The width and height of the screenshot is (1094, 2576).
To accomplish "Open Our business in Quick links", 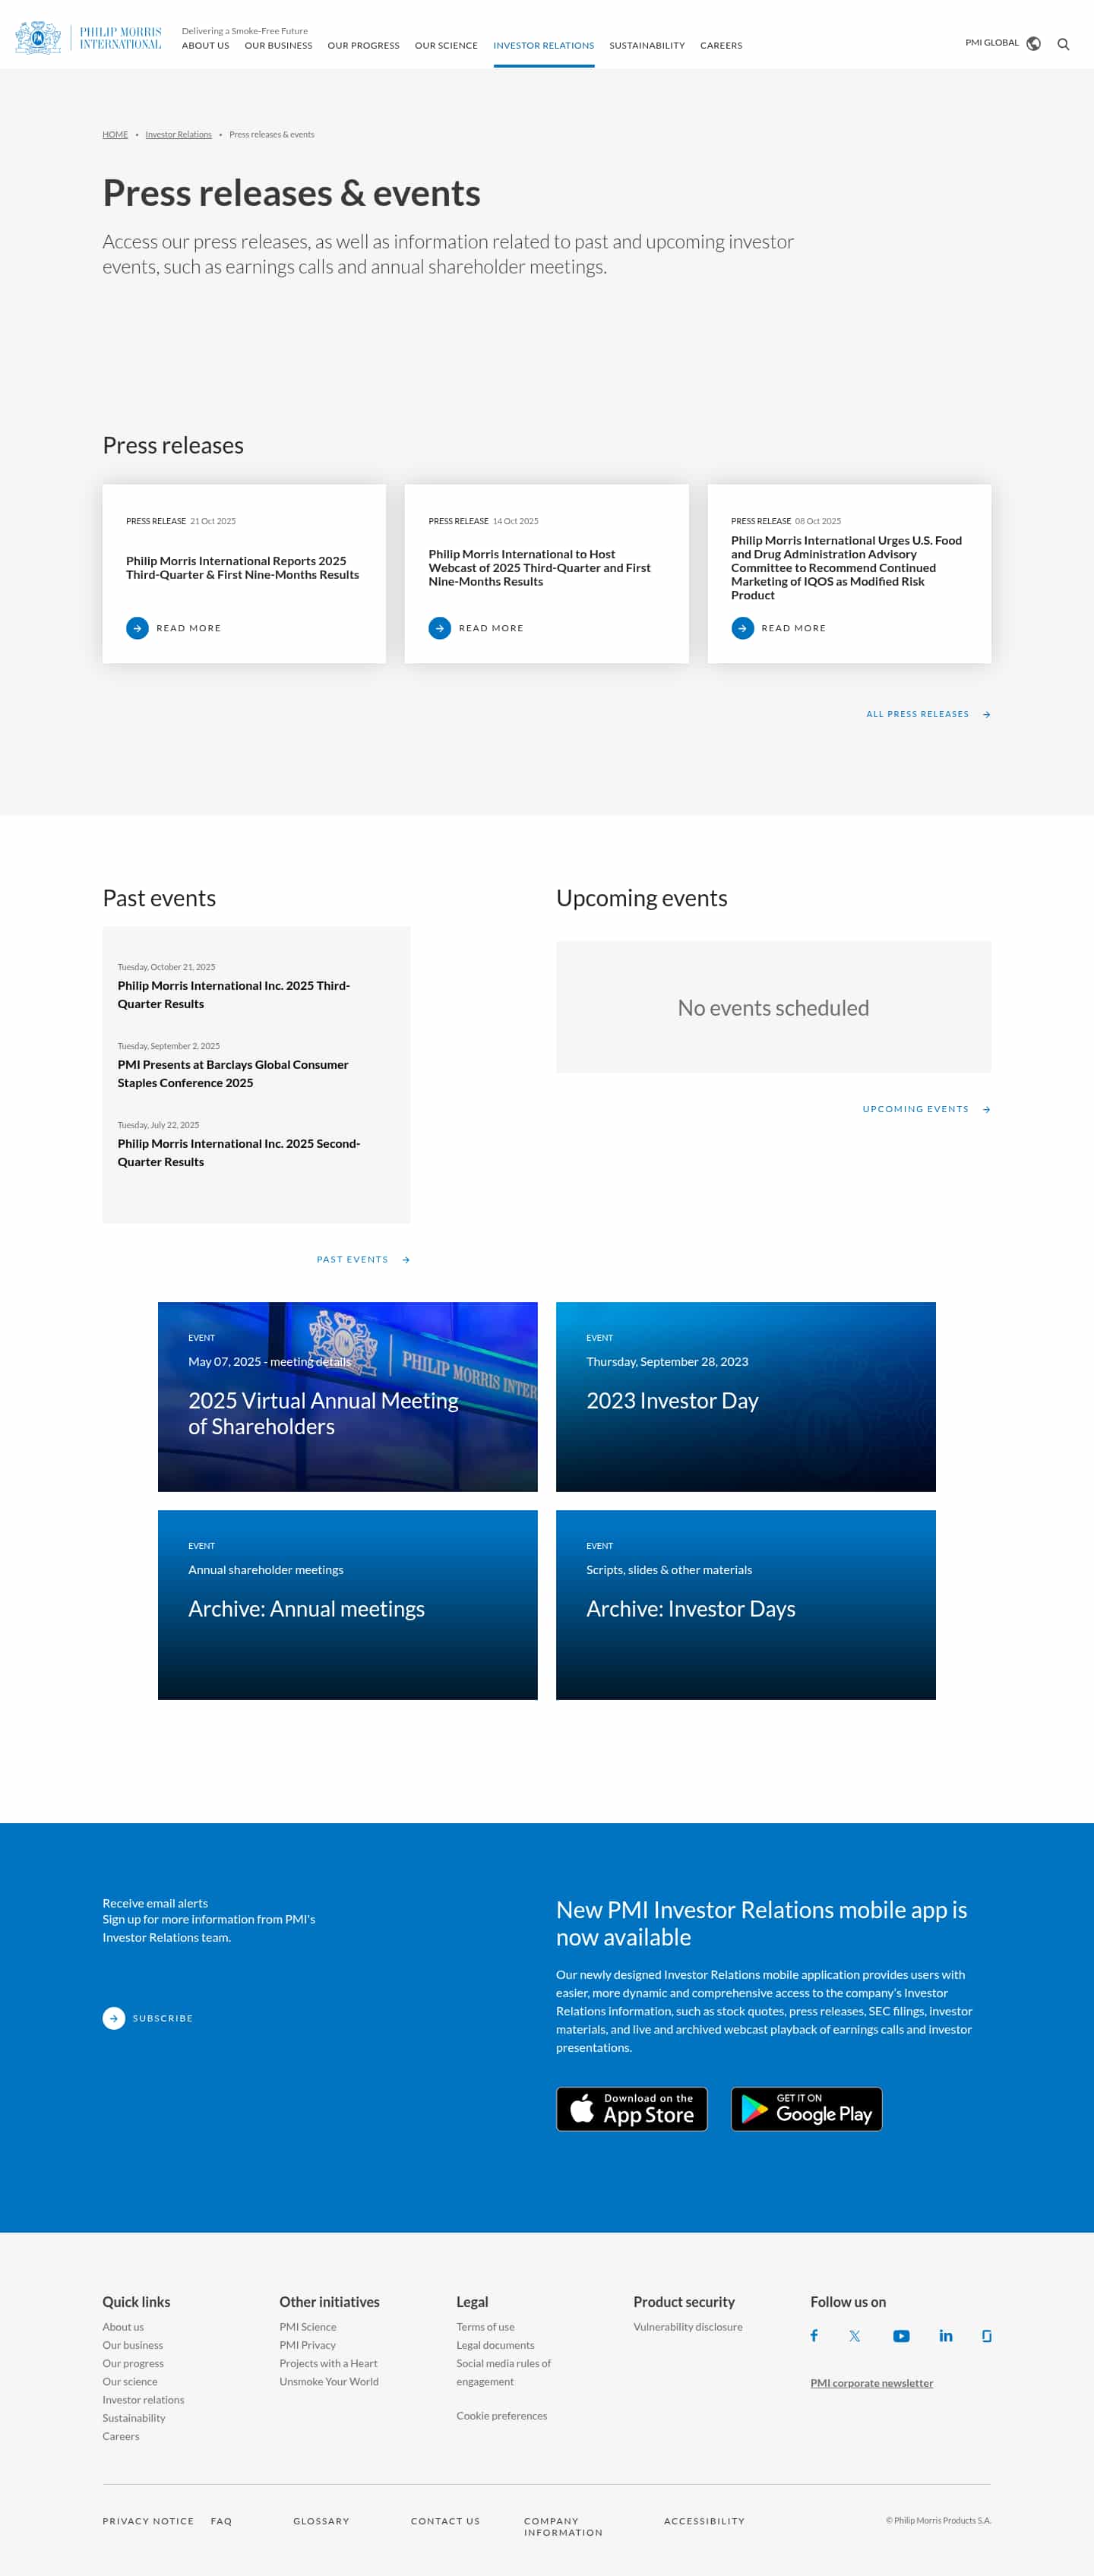I will [x=133, y=2345].
